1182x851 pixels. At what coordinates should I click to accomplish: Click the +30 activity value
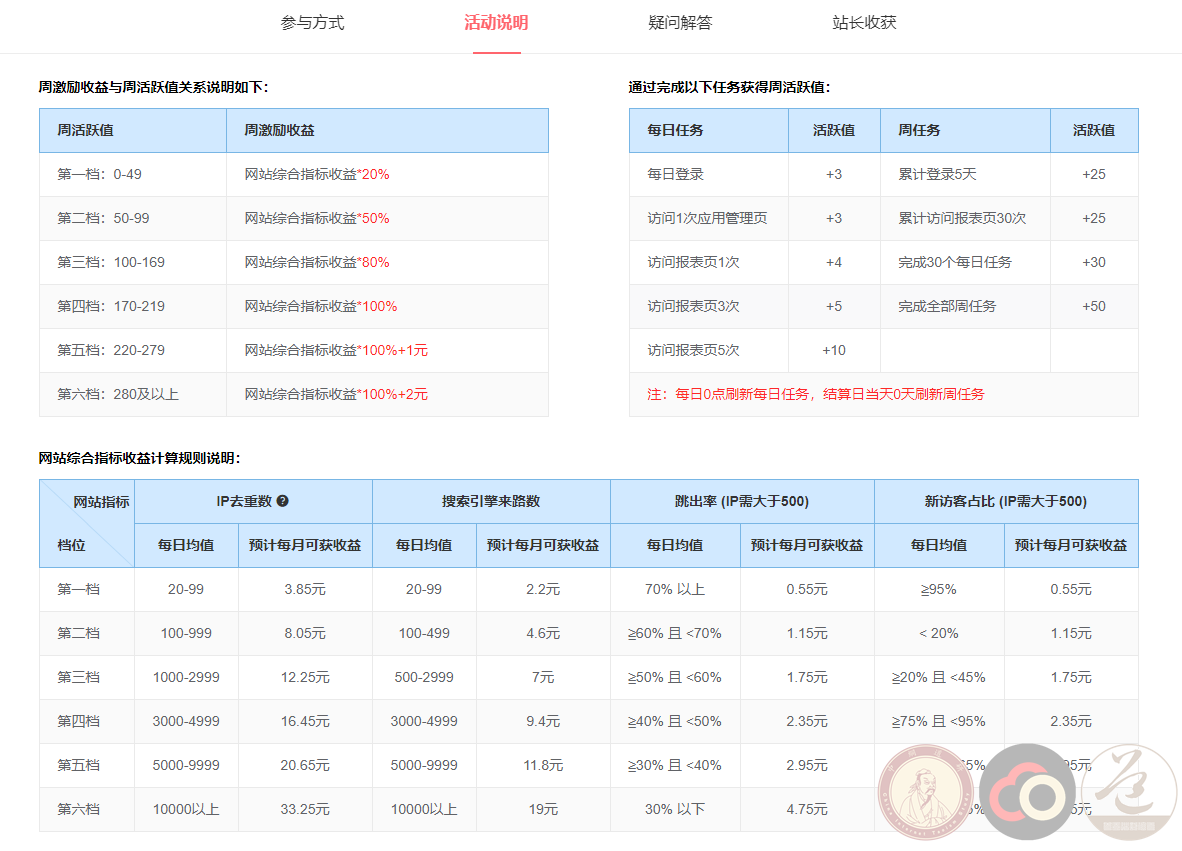coord(1094,262)
